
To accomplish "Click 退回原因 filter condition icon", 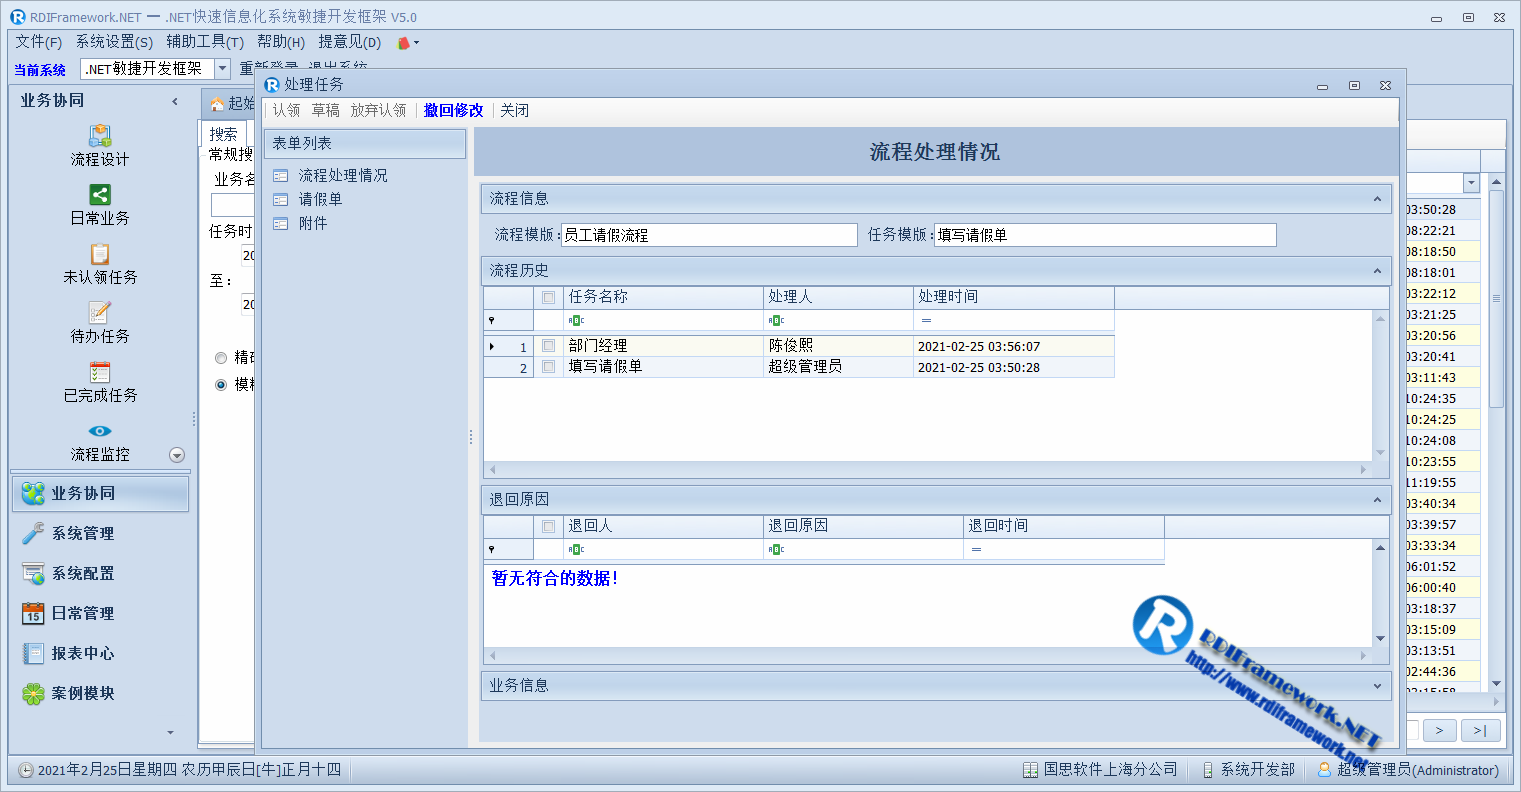I will pyautogui.click(x=776, y=550).
